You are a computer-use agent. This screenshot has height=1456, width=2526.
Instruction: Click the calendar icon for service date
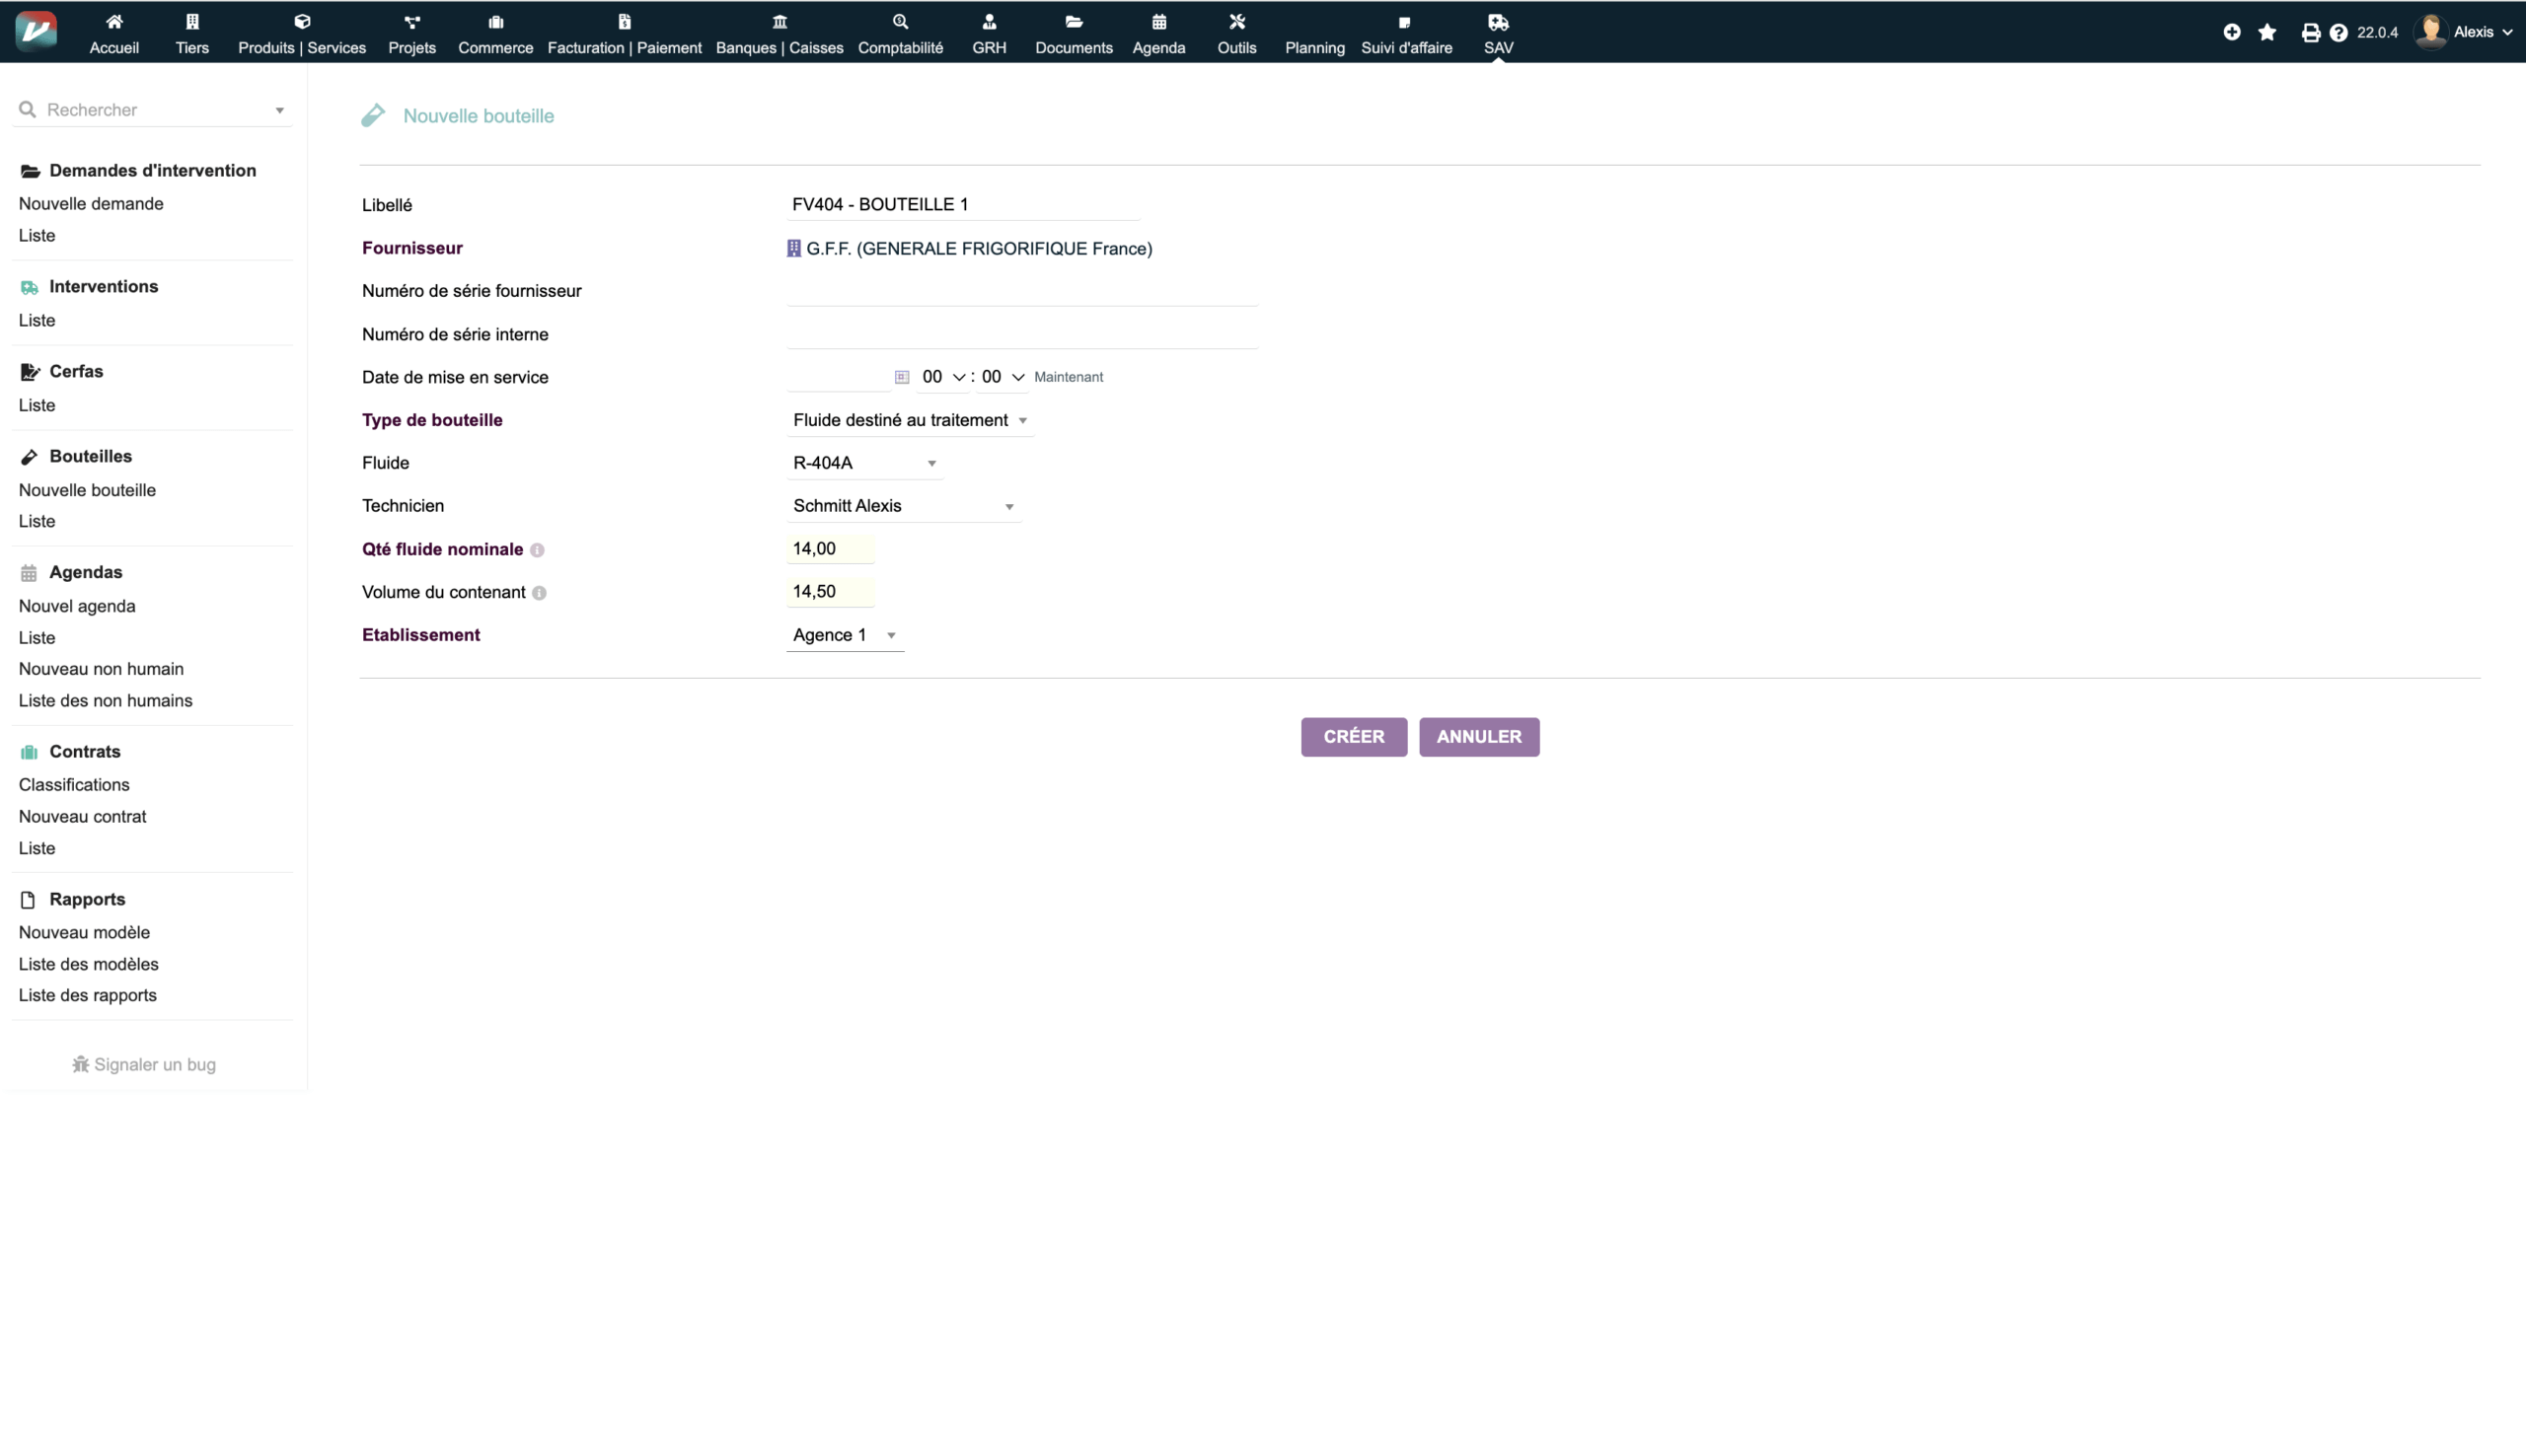tap(901, 377)
